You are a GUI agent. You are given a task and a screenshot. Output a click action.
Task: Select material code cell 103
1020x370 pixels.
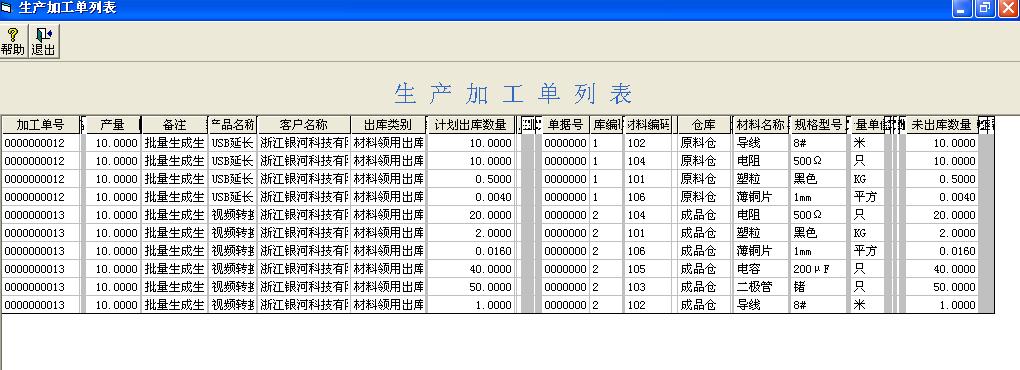coord(649,287)
